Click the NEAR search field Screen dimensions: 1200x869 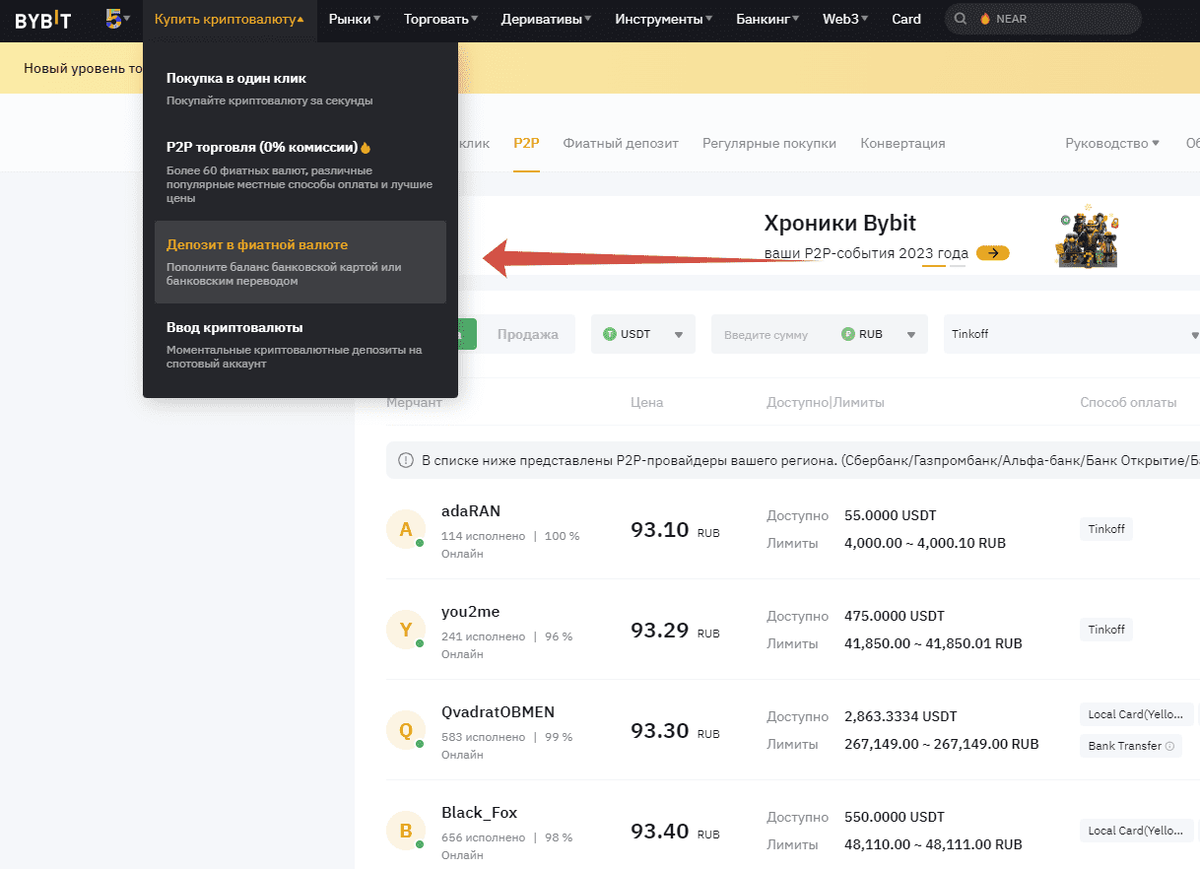click(1043, 19)
